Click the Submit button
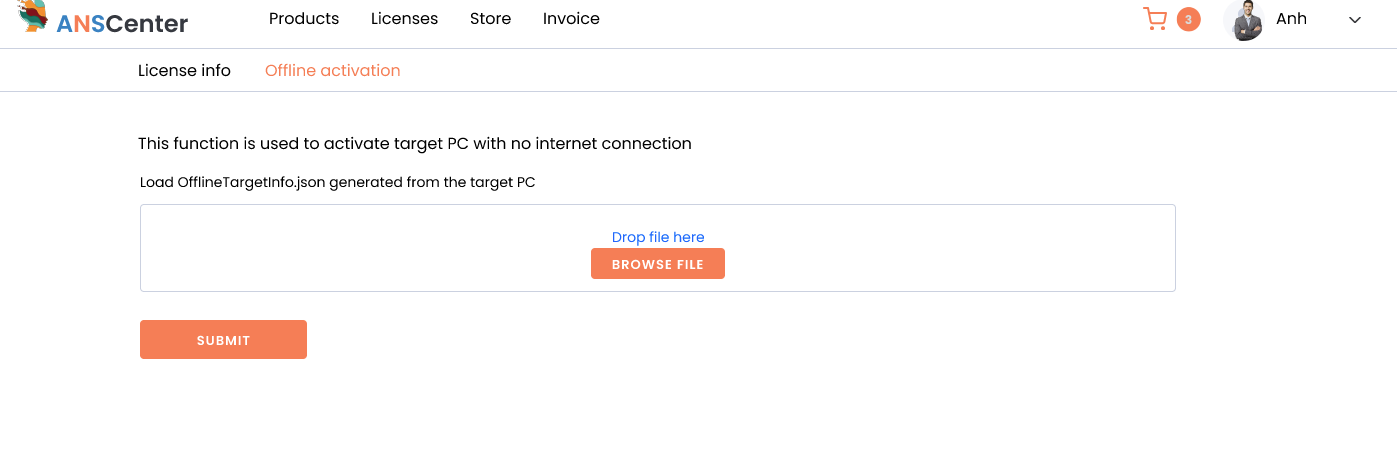The height and width of the screenshot is (473, 1397). click(x=223, y=340)
